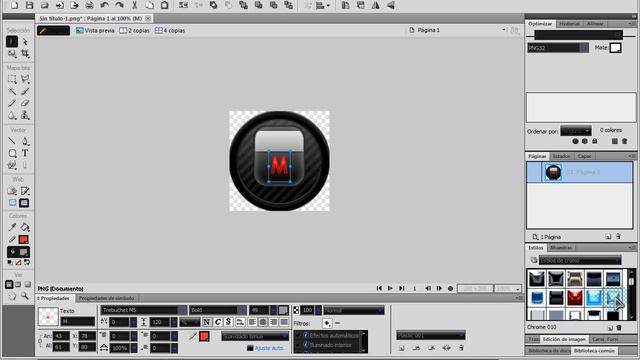Choose the Eraser tool

(25, 103)
